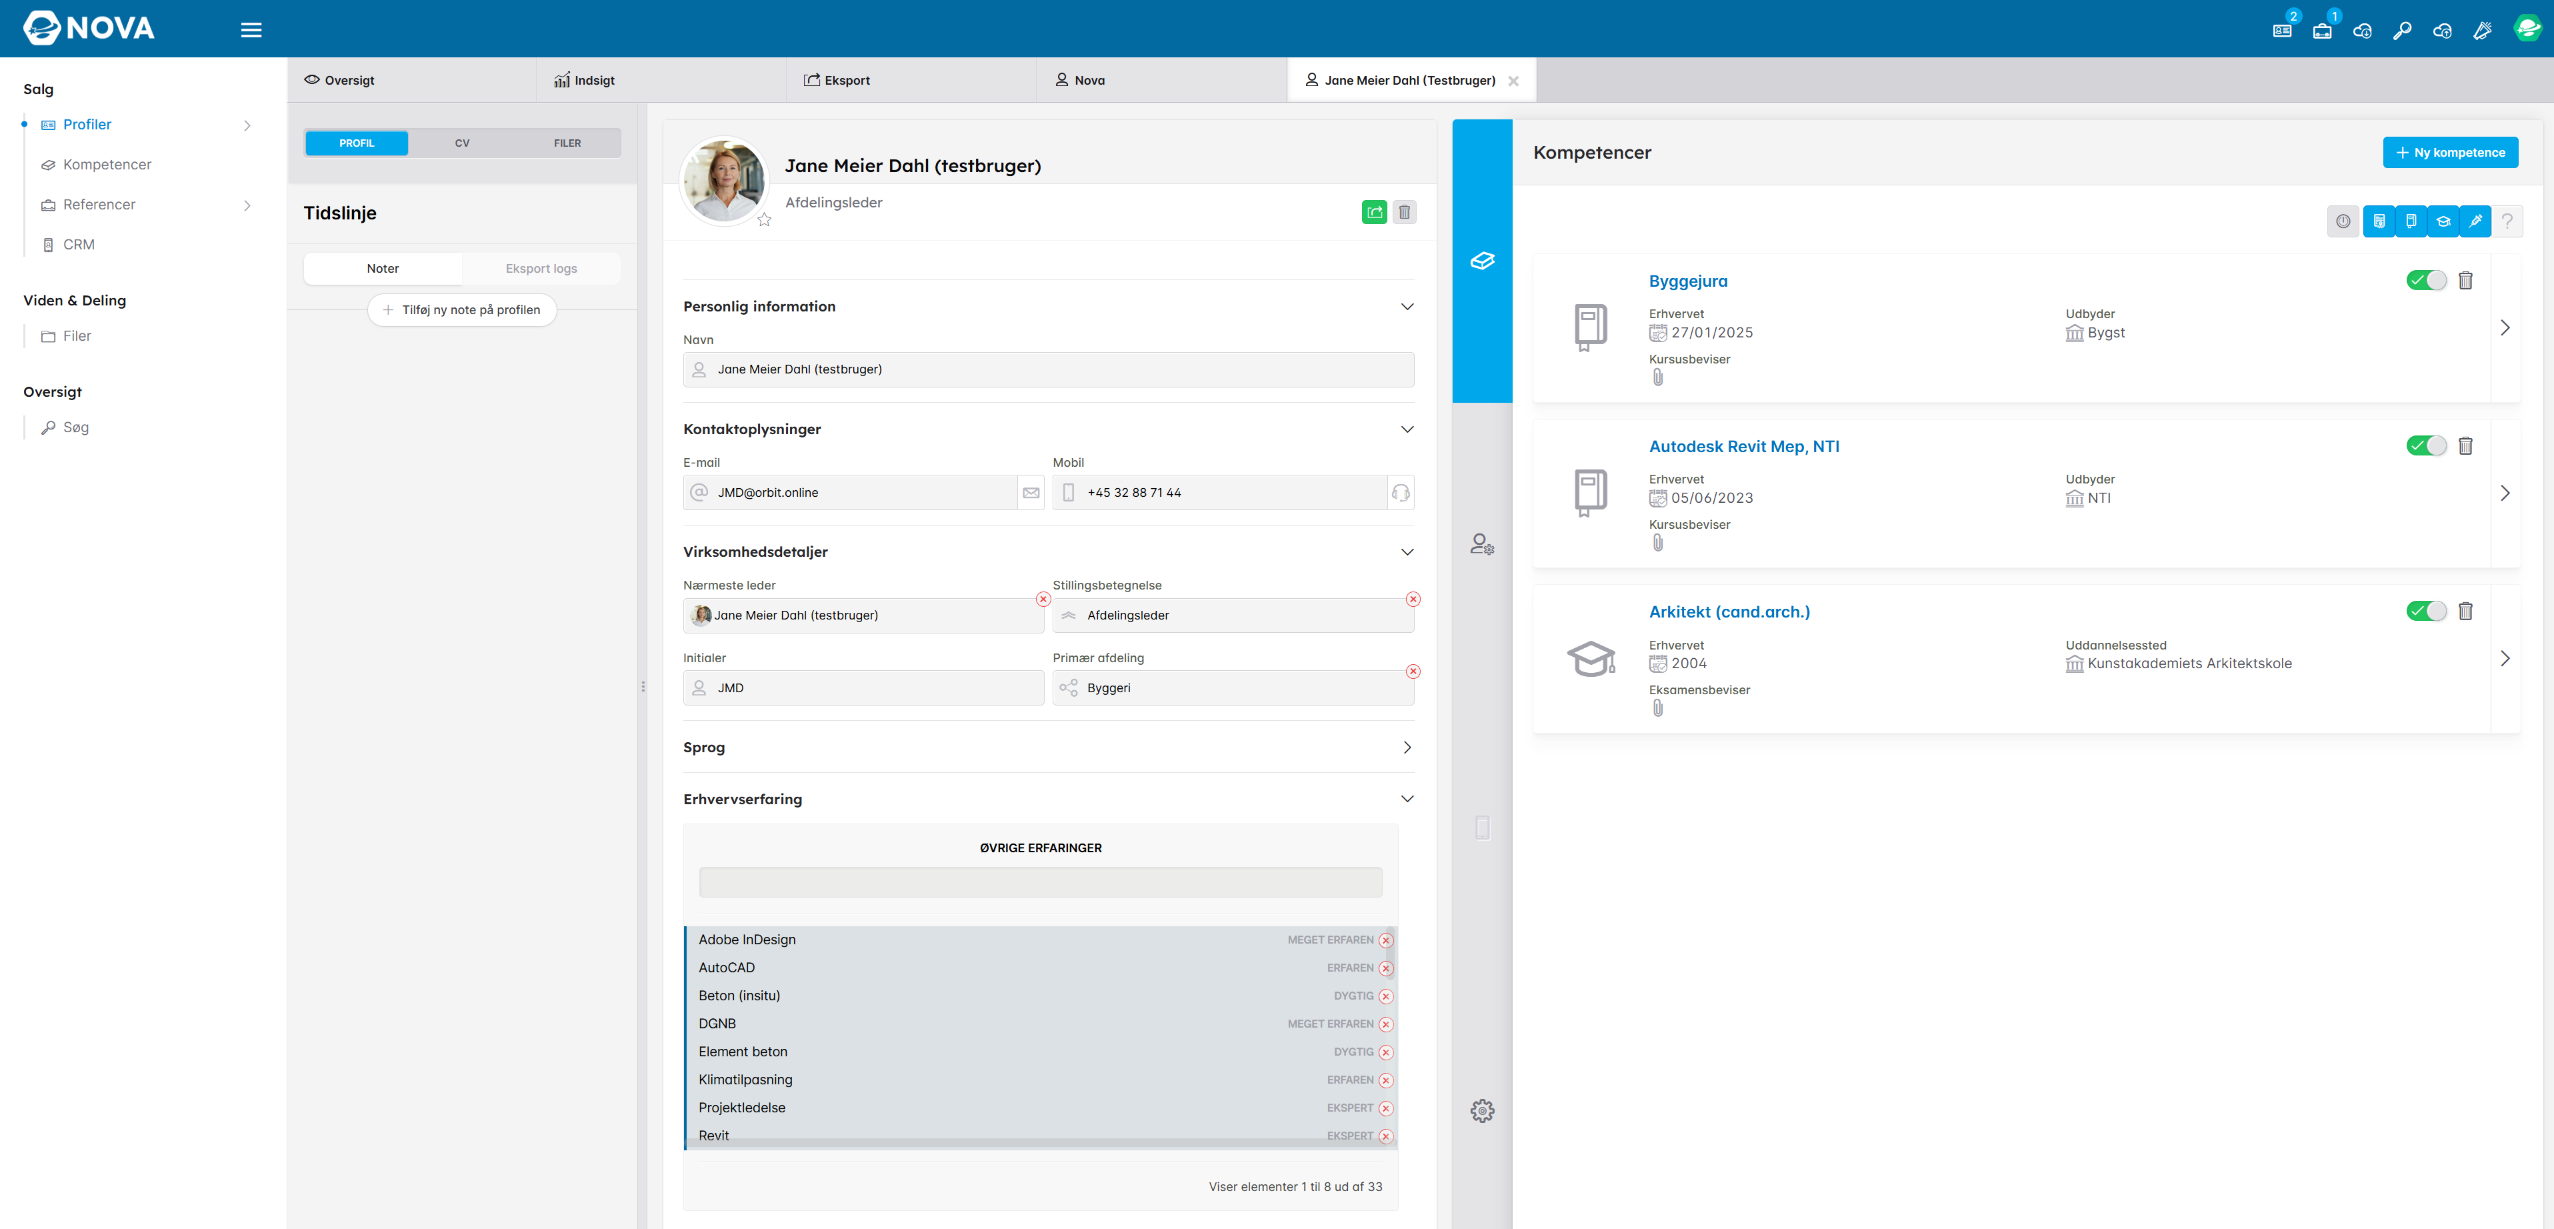The height and width of the screenshot is (1229, 2554).
Task: Click the magnifier search icon in header
Action: pos(2402,30)
